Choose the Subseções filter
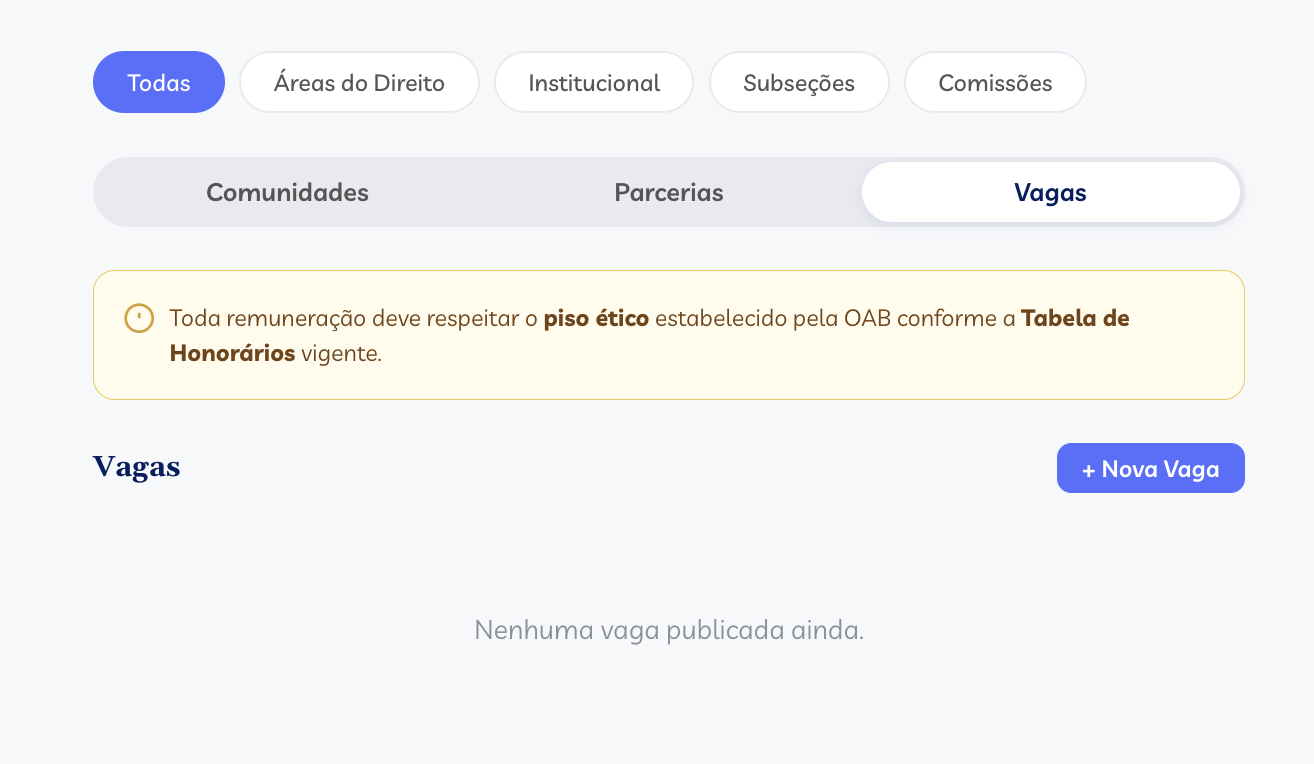Screen dimensions: 1314x764 798,82
